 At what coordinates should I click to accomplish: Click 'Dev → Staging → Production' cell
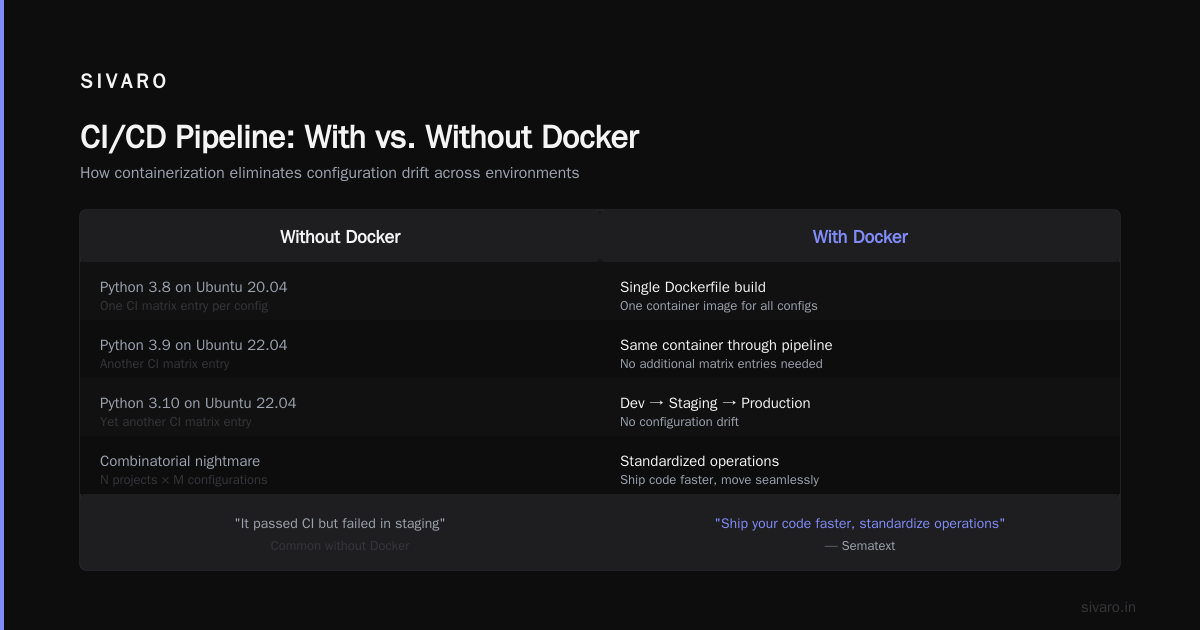[715, 403]
